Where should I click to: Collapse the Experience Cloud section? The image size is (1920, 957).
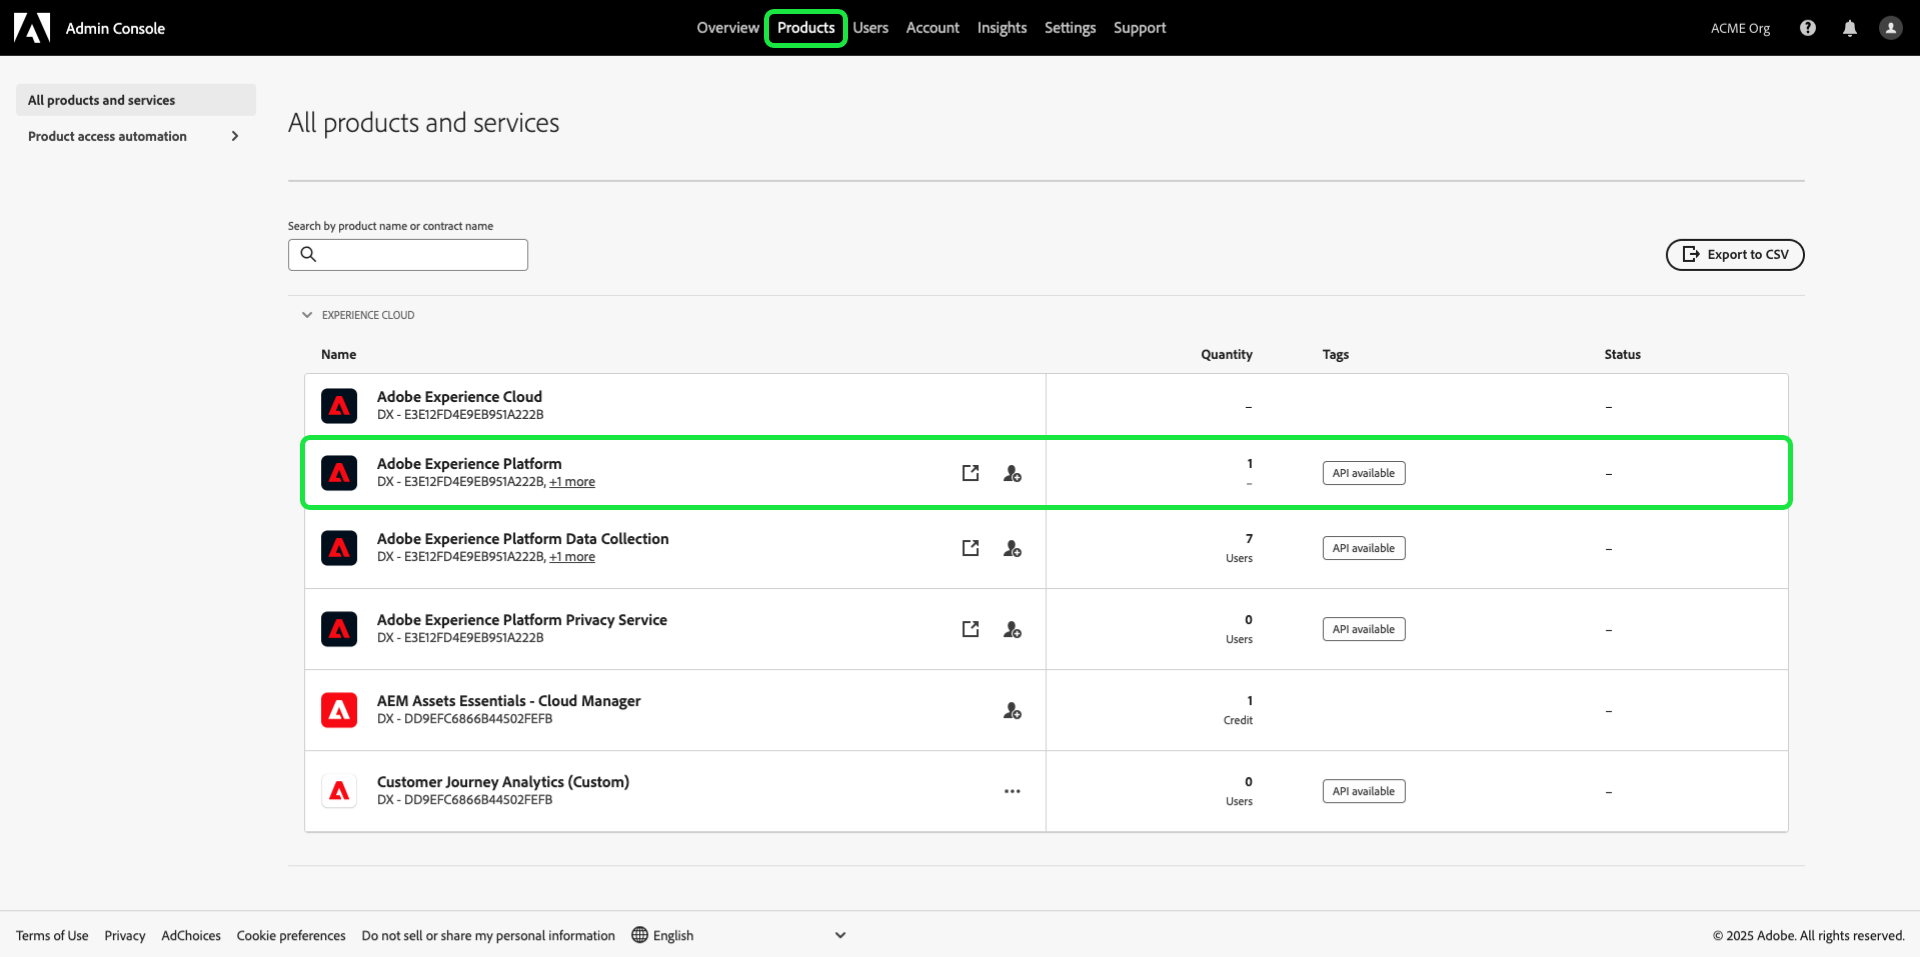click(307, 315)
